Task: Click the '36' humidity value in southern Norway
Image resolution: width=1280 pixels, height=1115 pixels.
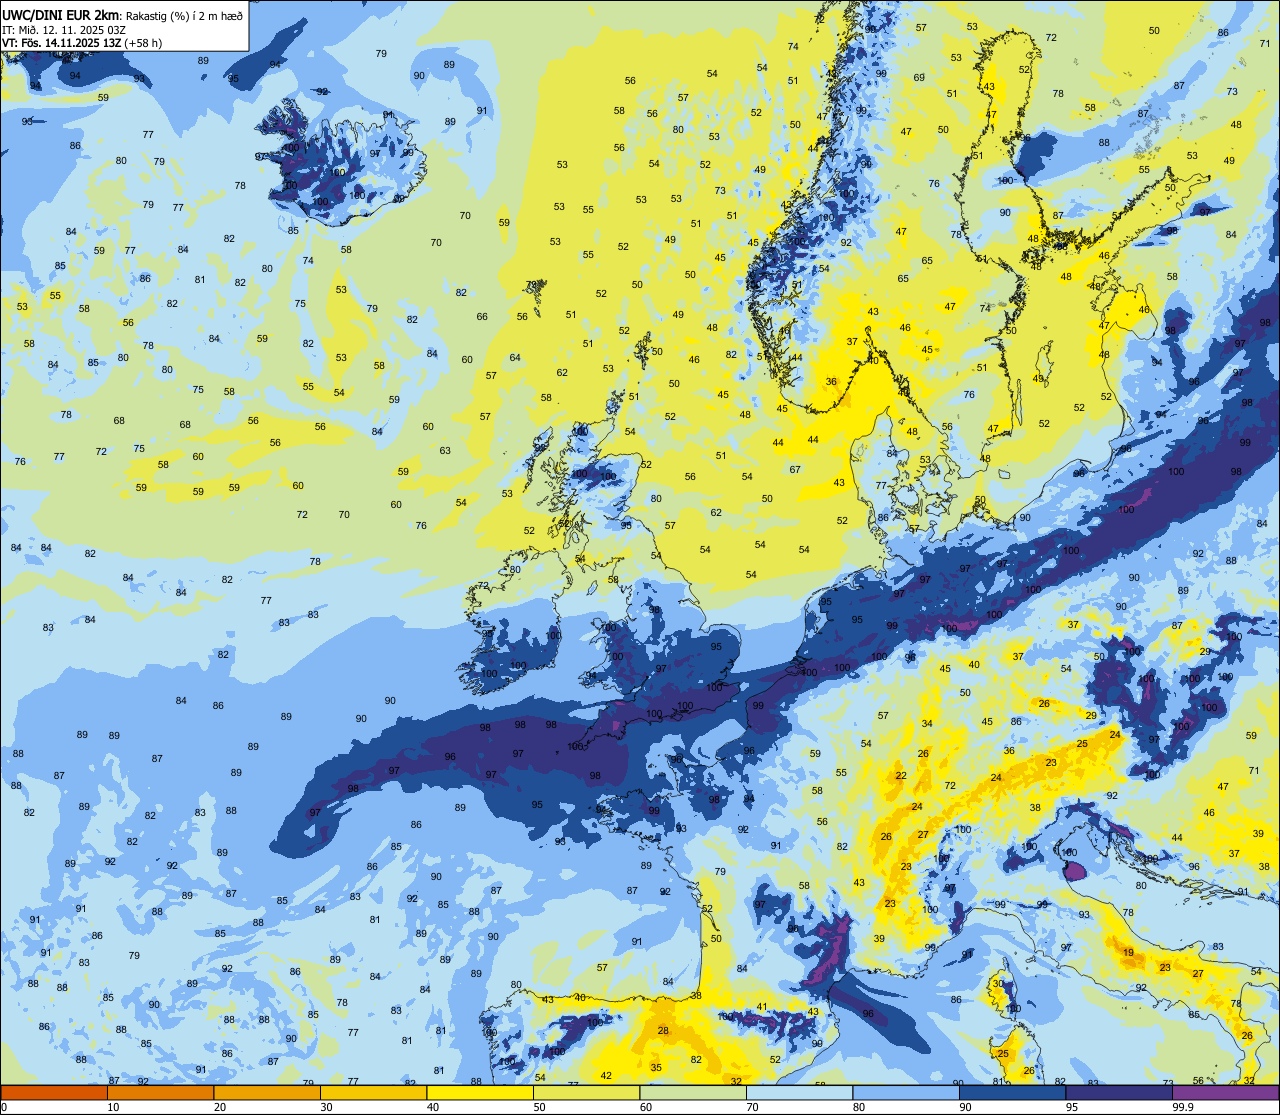Action: click(x=831, y=382)
